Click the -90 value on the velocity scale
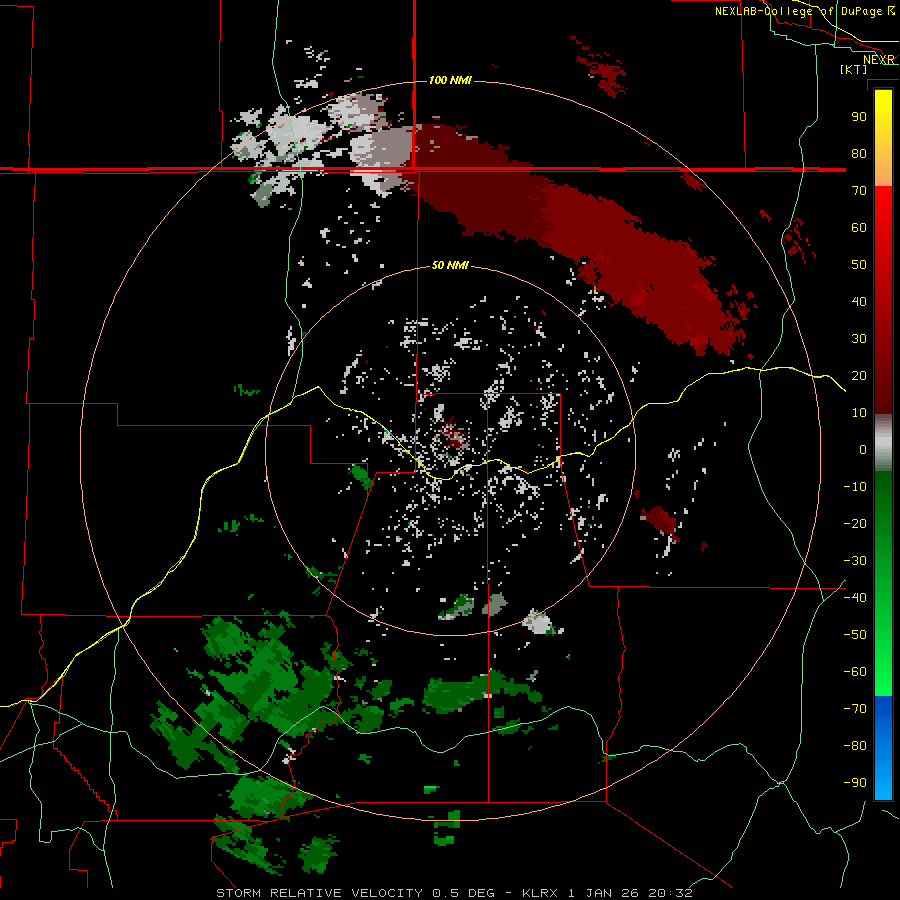 point(855,783)
